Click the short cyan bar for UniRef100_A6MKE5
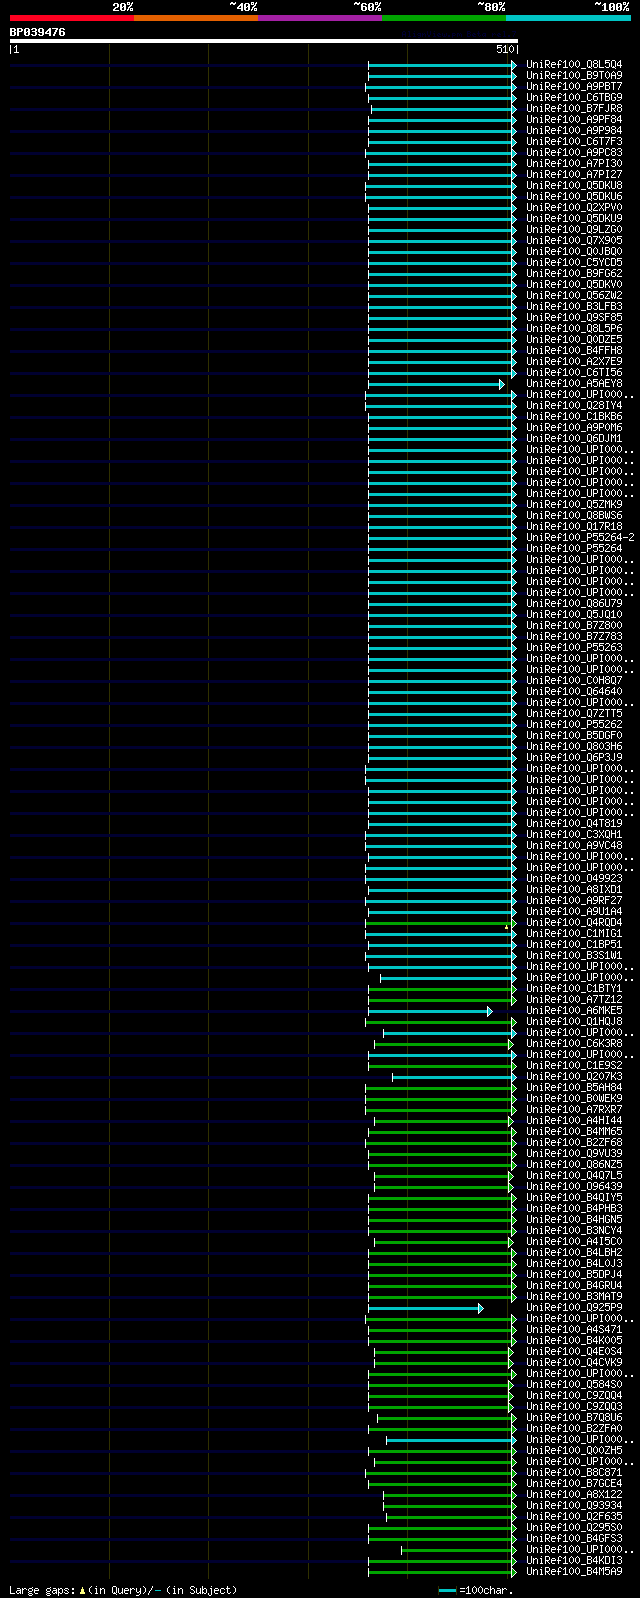Screen dimensions: 640x1598 pyautogui.click(x=430, y=1011)
